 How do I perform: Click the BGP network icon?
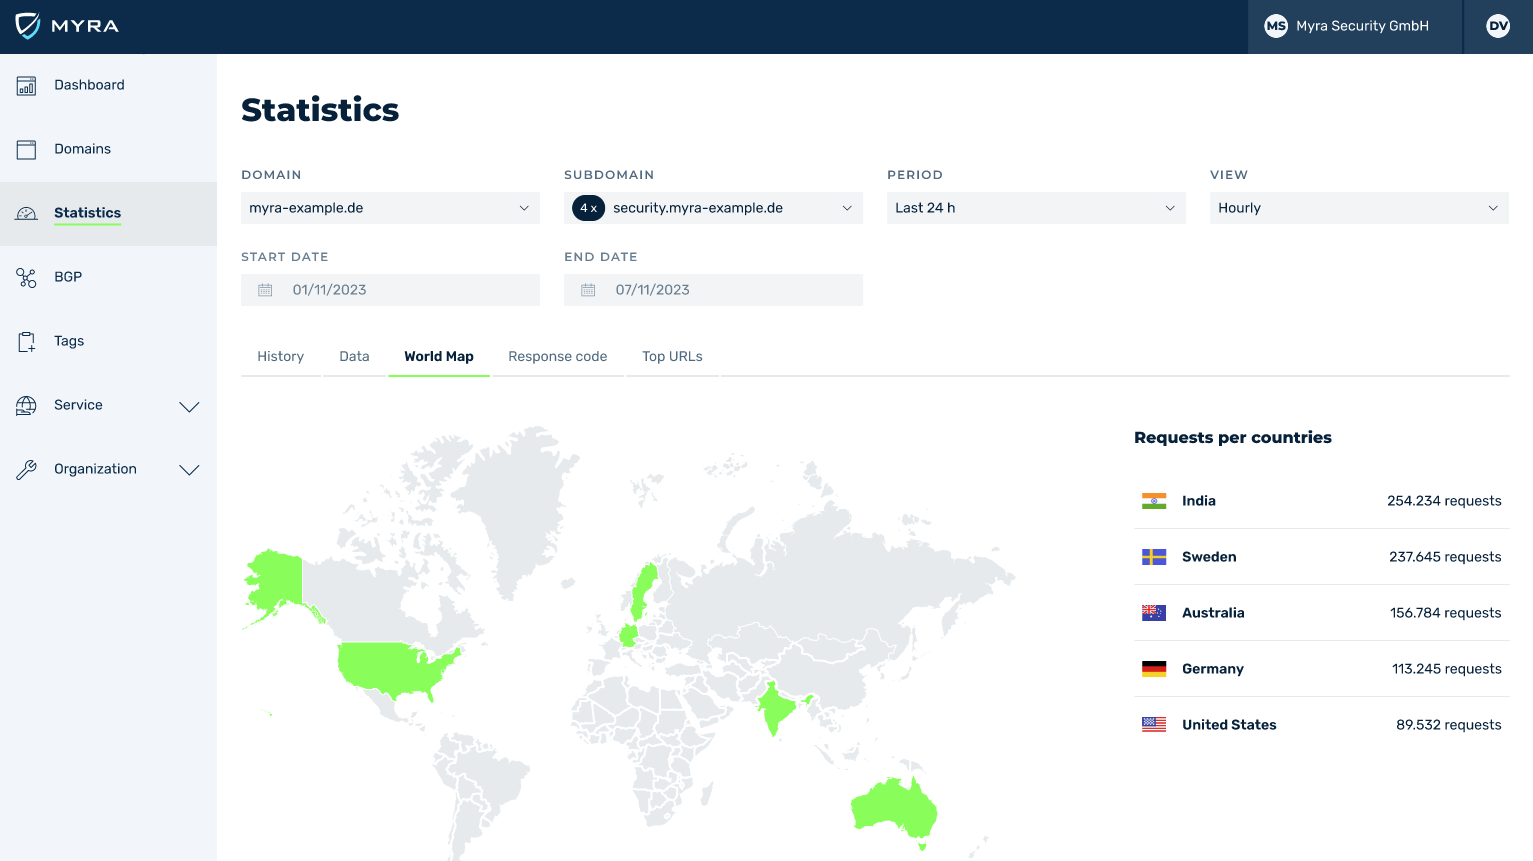point(27,278)
